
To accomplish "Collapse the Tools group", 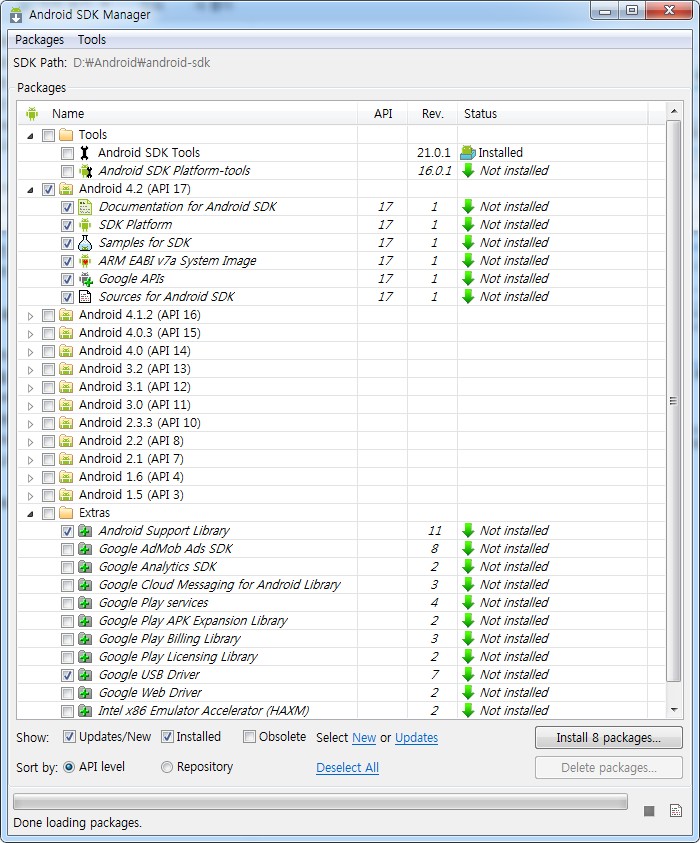I will pyautogui.click(x=31, y=136).
